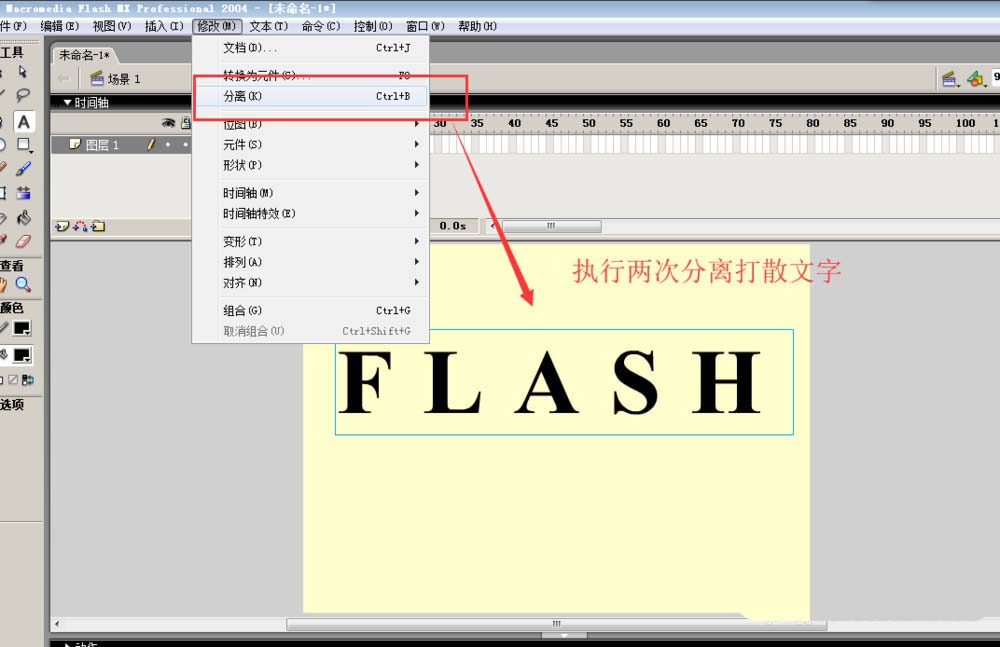Click the 0.0s elapsed time readout
This screenshot has height=647, width=1000.
point(452,226)
